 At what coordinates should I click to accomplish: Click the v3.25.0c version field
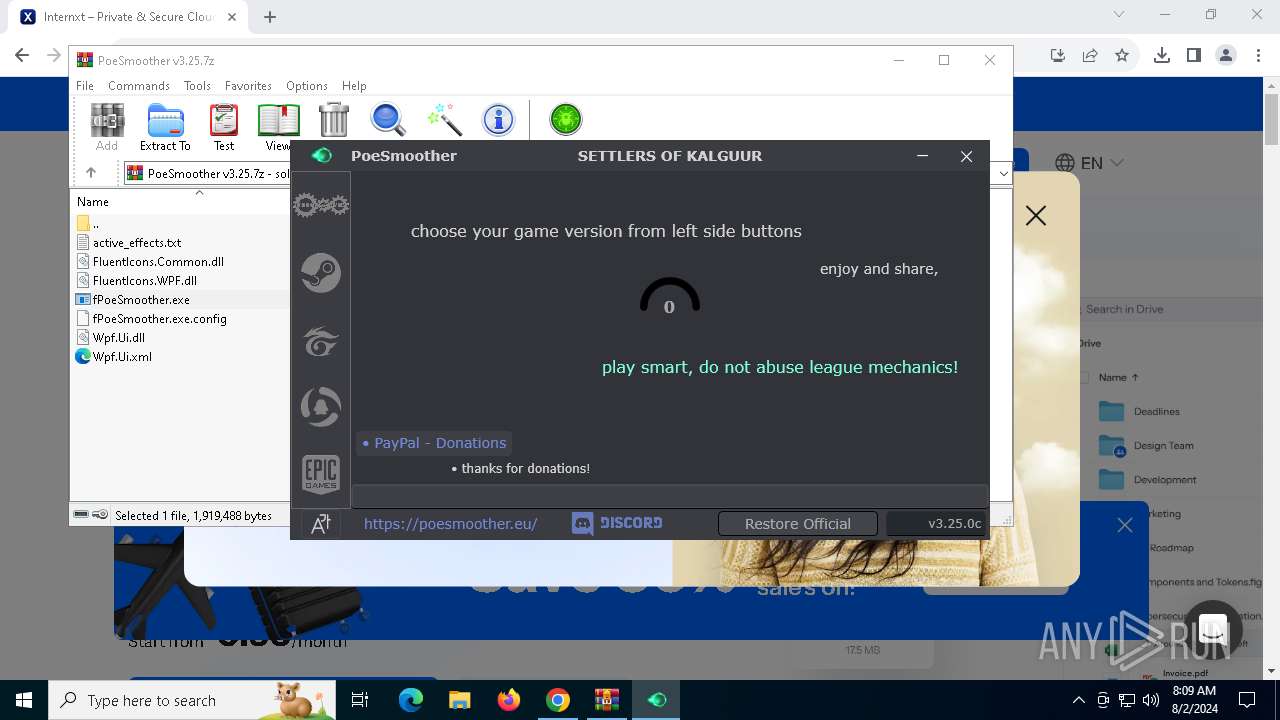(x=936, y=523)
